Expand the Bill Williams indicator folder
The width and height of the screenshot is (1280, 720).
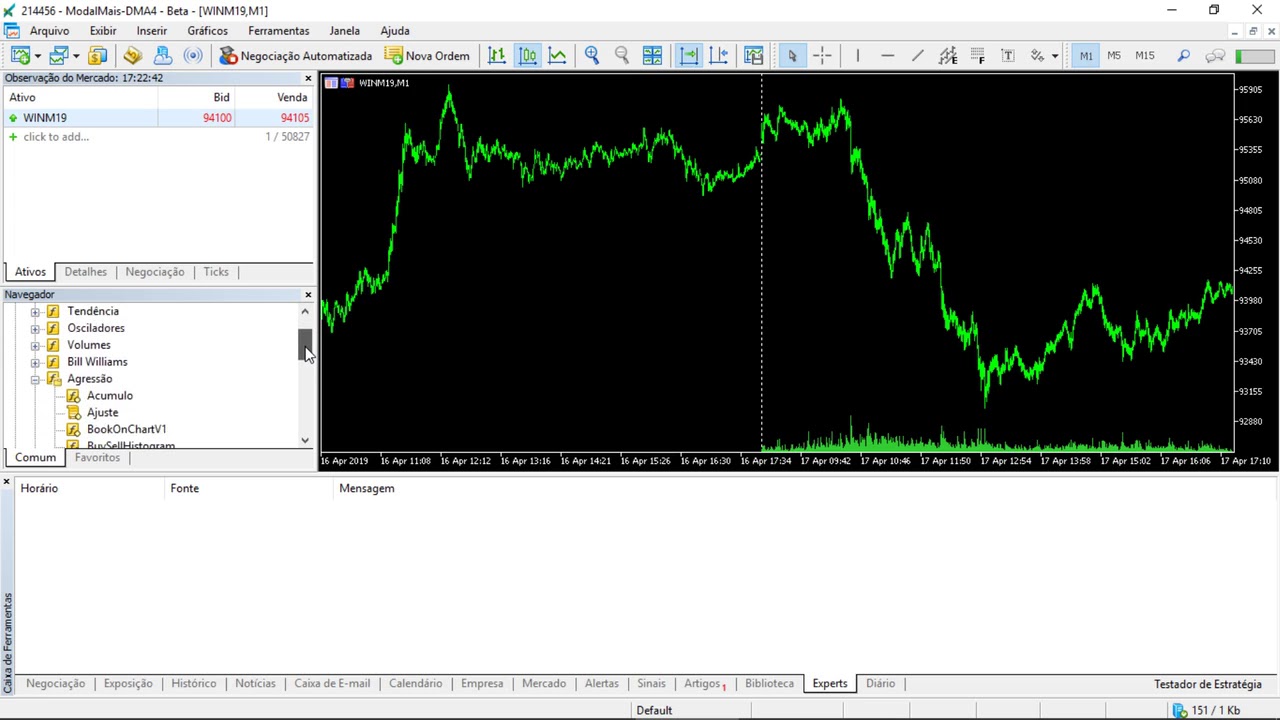tap(35, 362)
